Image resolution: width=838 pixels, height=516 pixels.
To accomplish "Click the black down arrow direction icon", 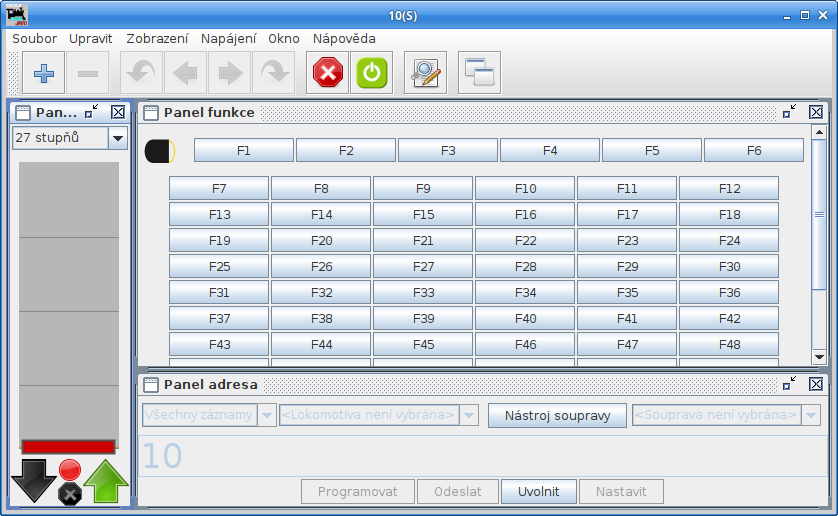I will pos(33,481).
